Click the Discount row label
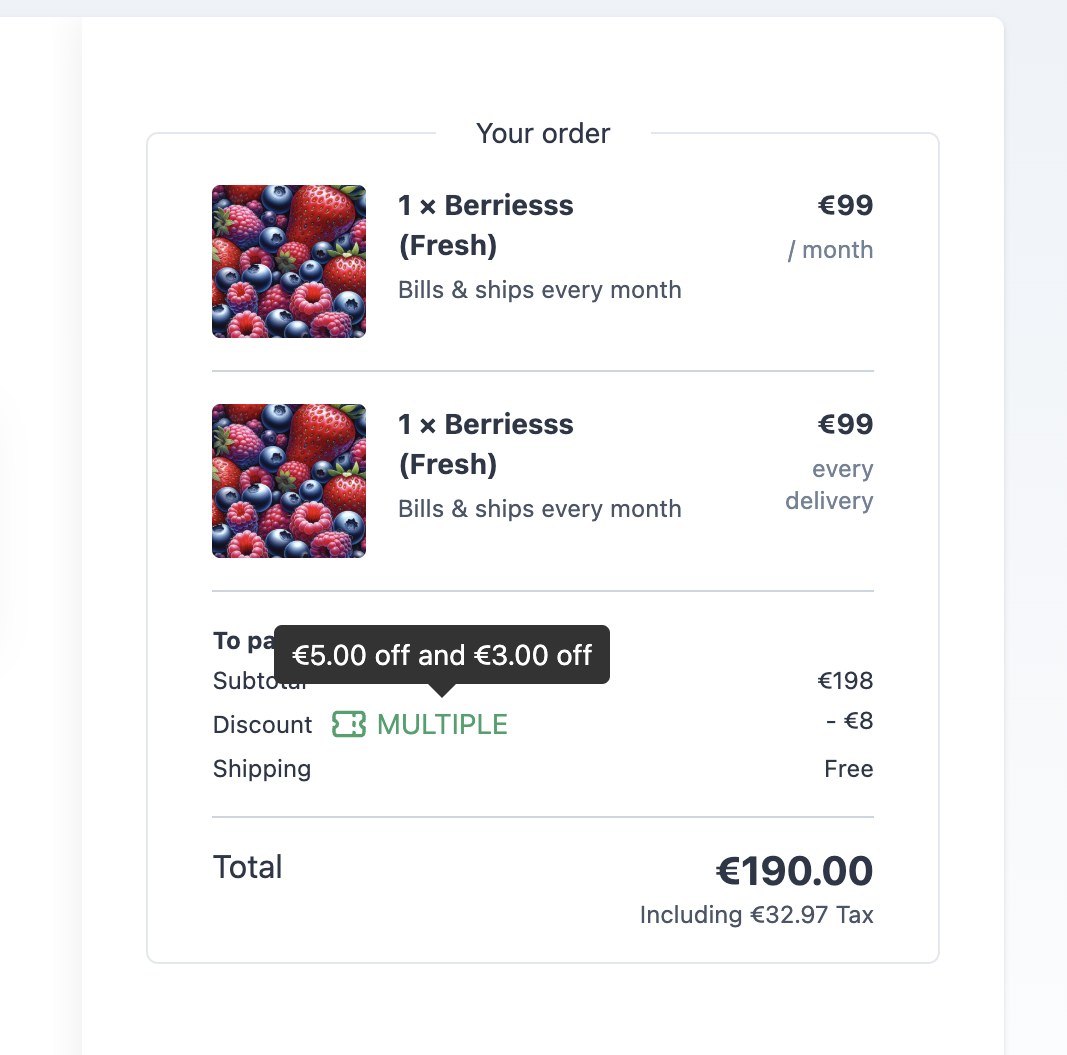The width and height of the screenshot is (1067, 1055). coord(263,725)
